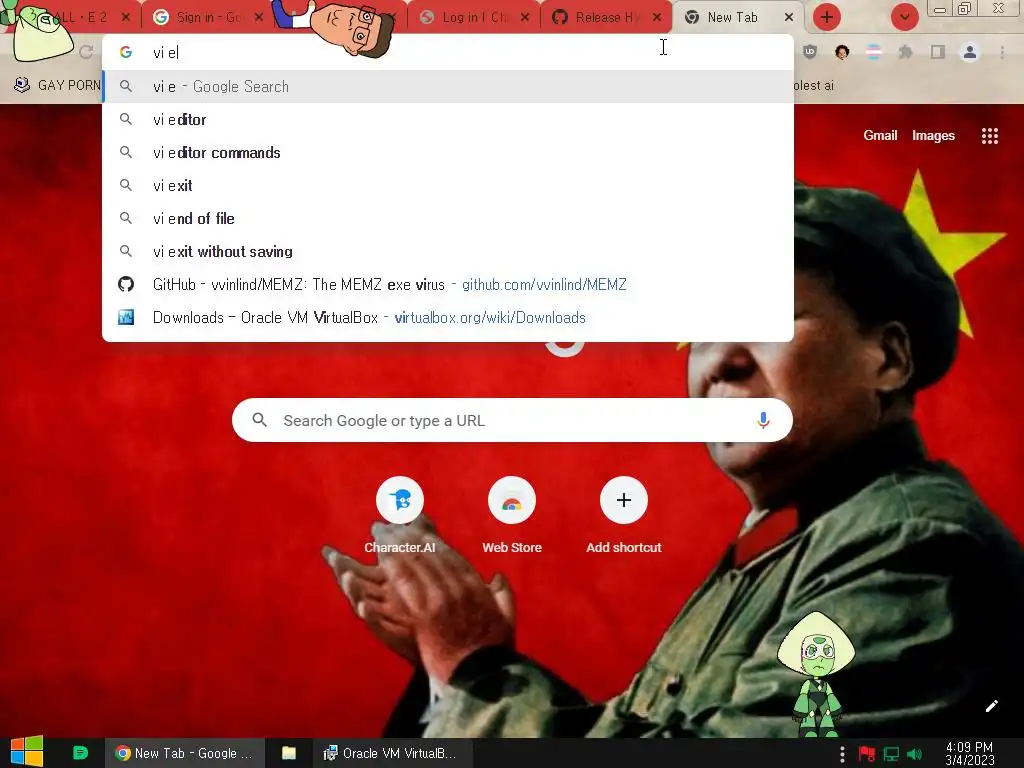Choose the 'vi editor' suggestion
Viewport: 1024px width, 768px height.
coord(448,120)
